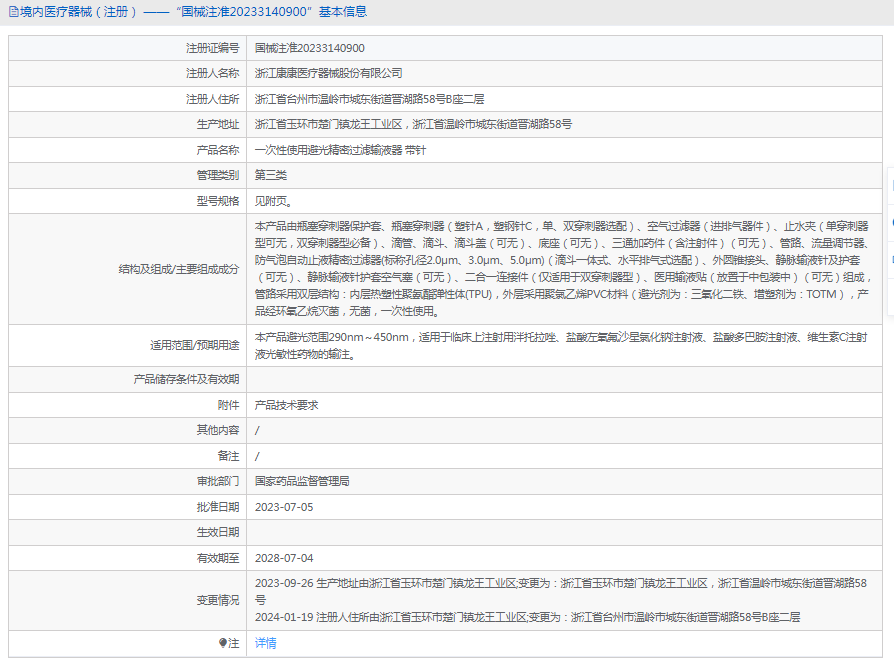
Task: Click the 有效期至 label
Action: 218,558
